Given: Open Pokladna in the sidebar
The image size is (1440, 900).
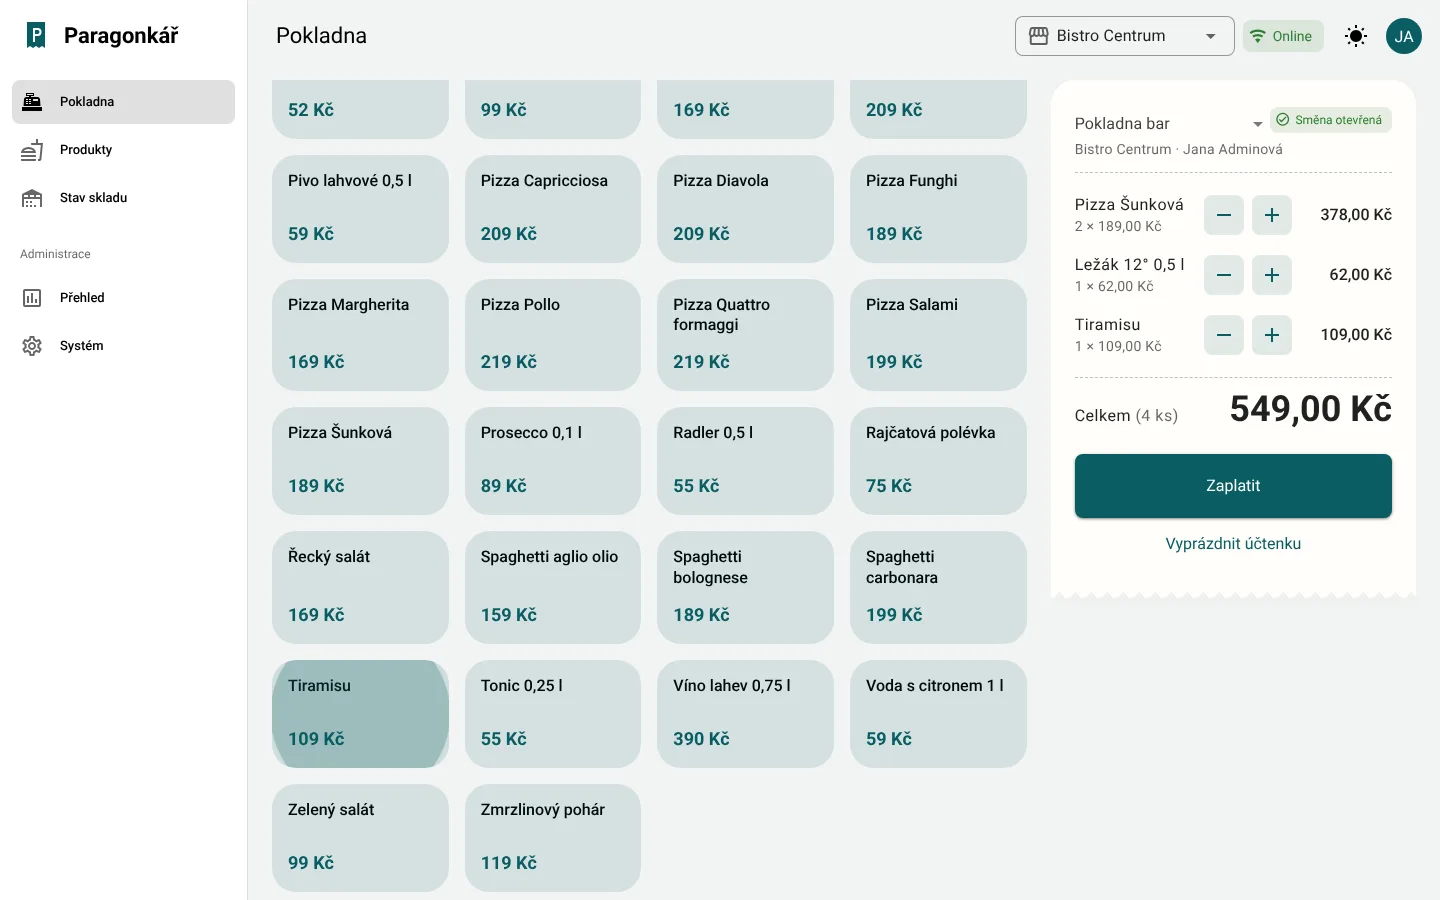Looking at the screenshot, I should click(x=123, y=102).
